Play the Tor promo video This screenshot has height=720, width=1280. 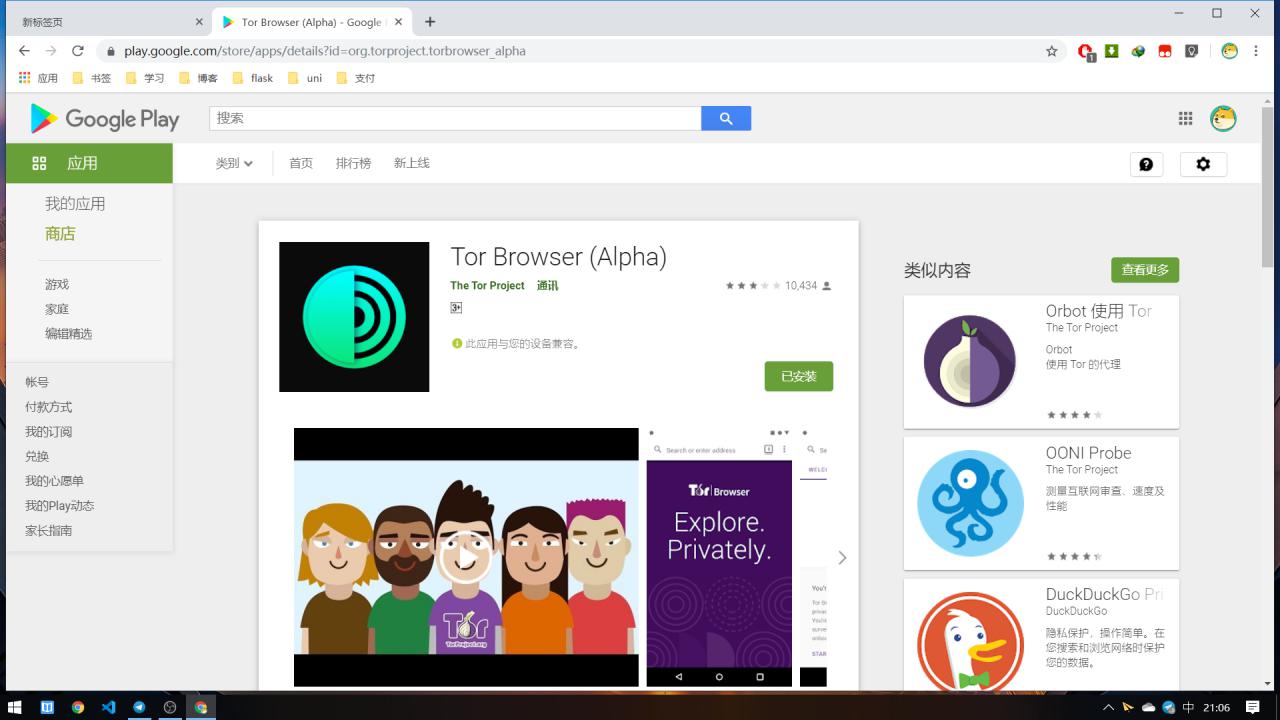[465, 557]
